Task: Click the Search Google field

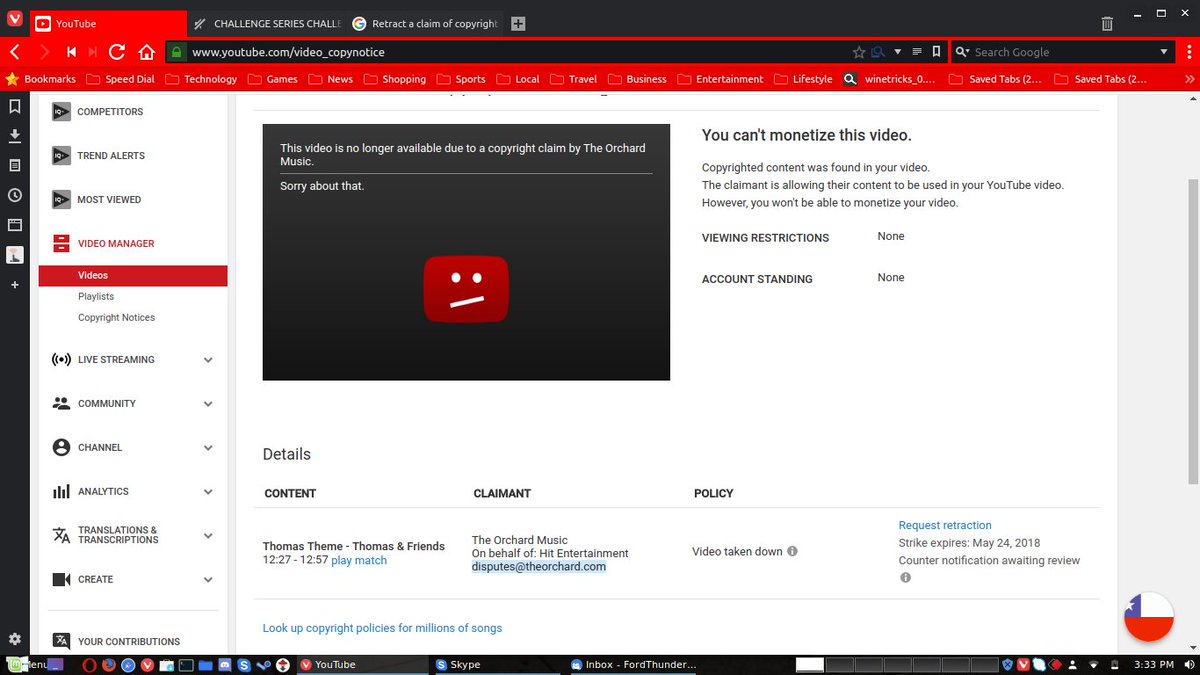Action: click(1063, 52)
